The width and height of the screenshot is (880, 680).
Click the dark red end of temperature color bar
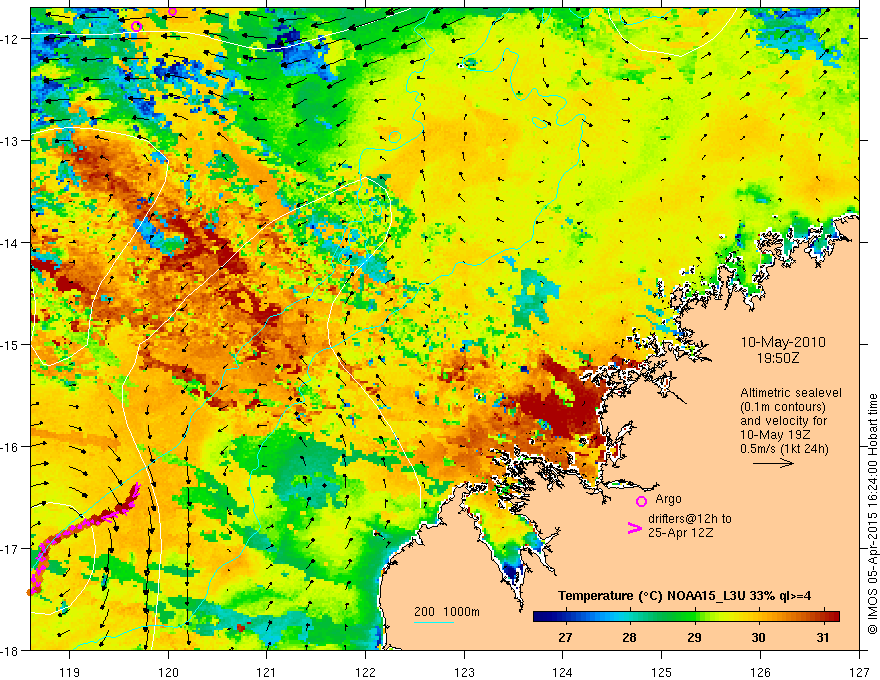coord(833,617)
